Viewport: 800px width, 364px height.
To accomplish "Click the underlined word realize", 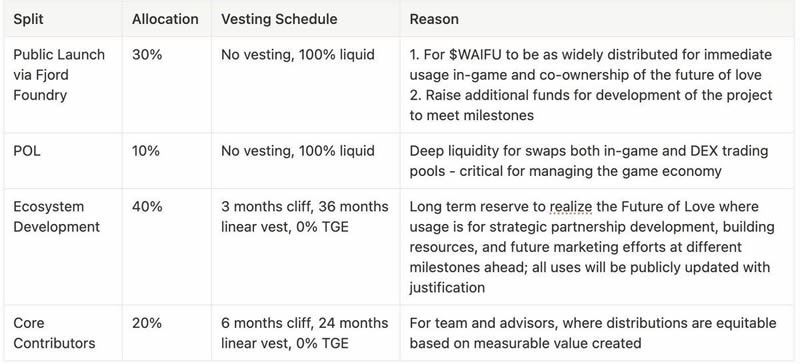I will tap(571, 207).
